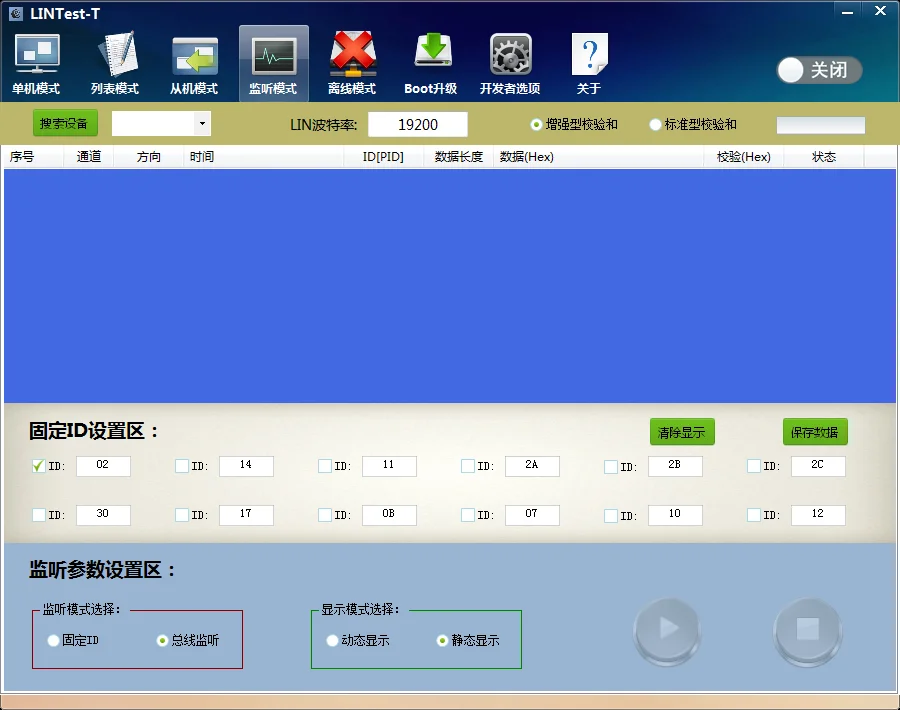Uncheck the ID 02 checkbox

tap(38, 466)
